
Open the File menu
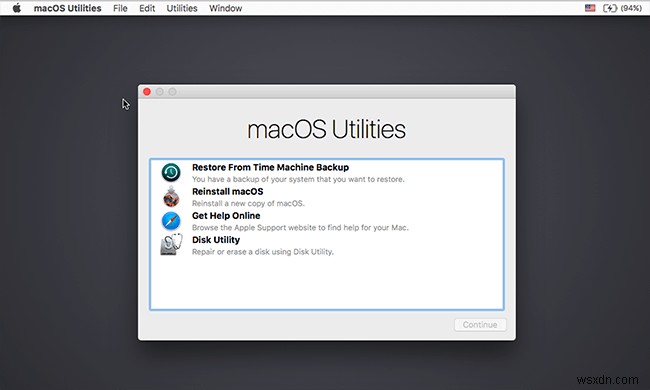(x=120, y=8)
